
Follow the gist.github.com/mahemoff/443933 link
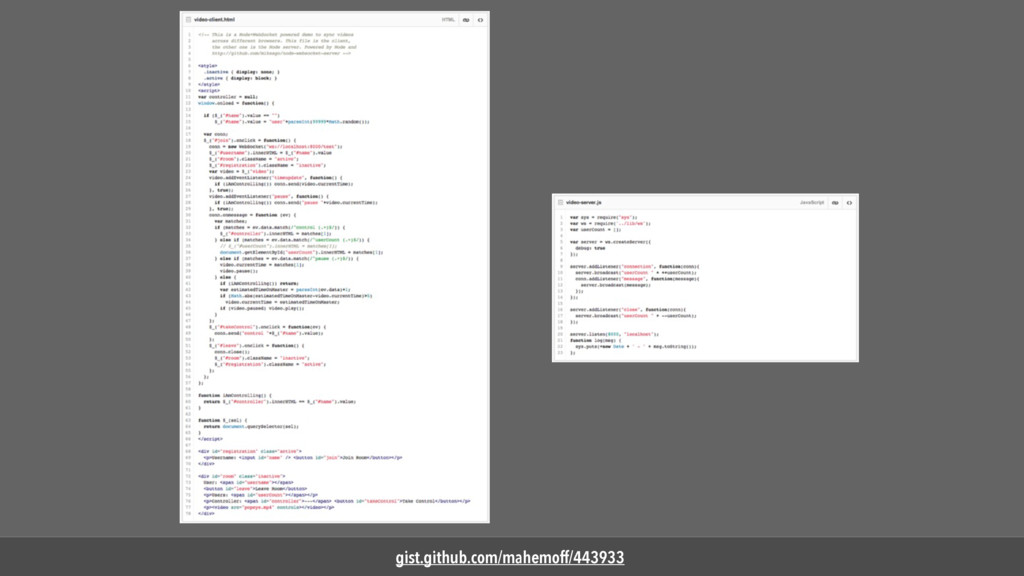509,558
